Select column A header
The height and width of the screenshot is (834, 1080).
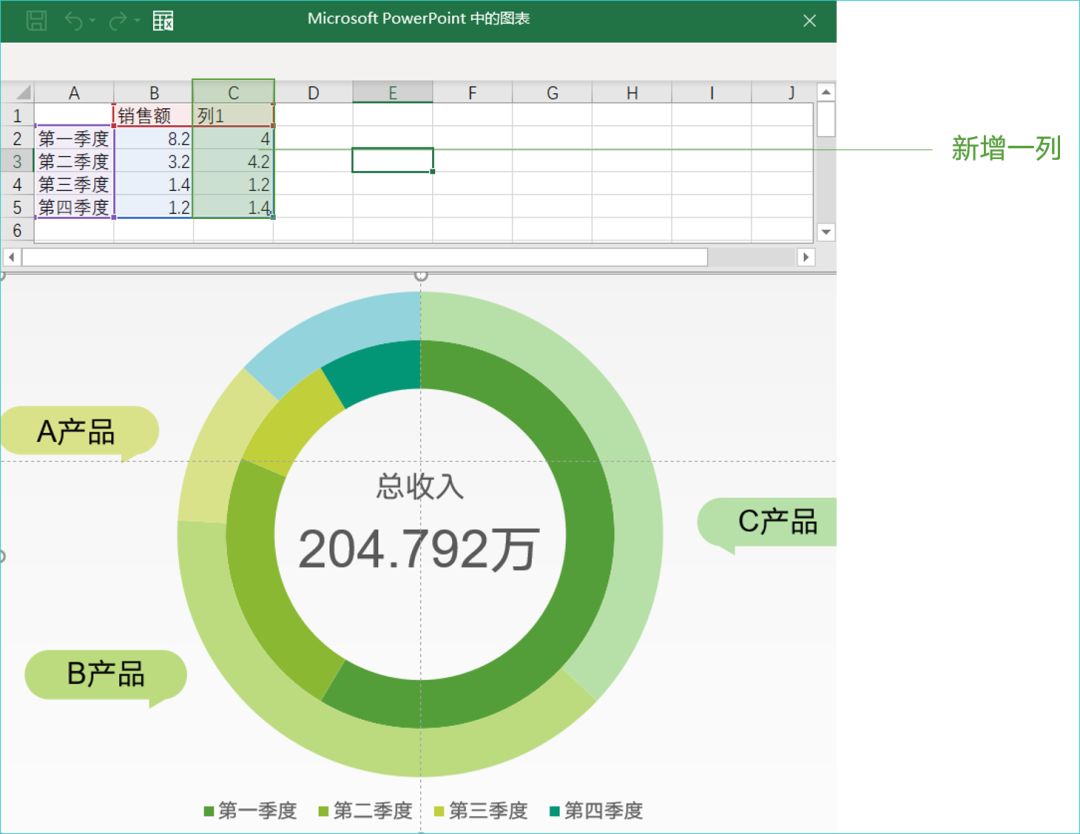pyautogui.click(x=74, y=92)
